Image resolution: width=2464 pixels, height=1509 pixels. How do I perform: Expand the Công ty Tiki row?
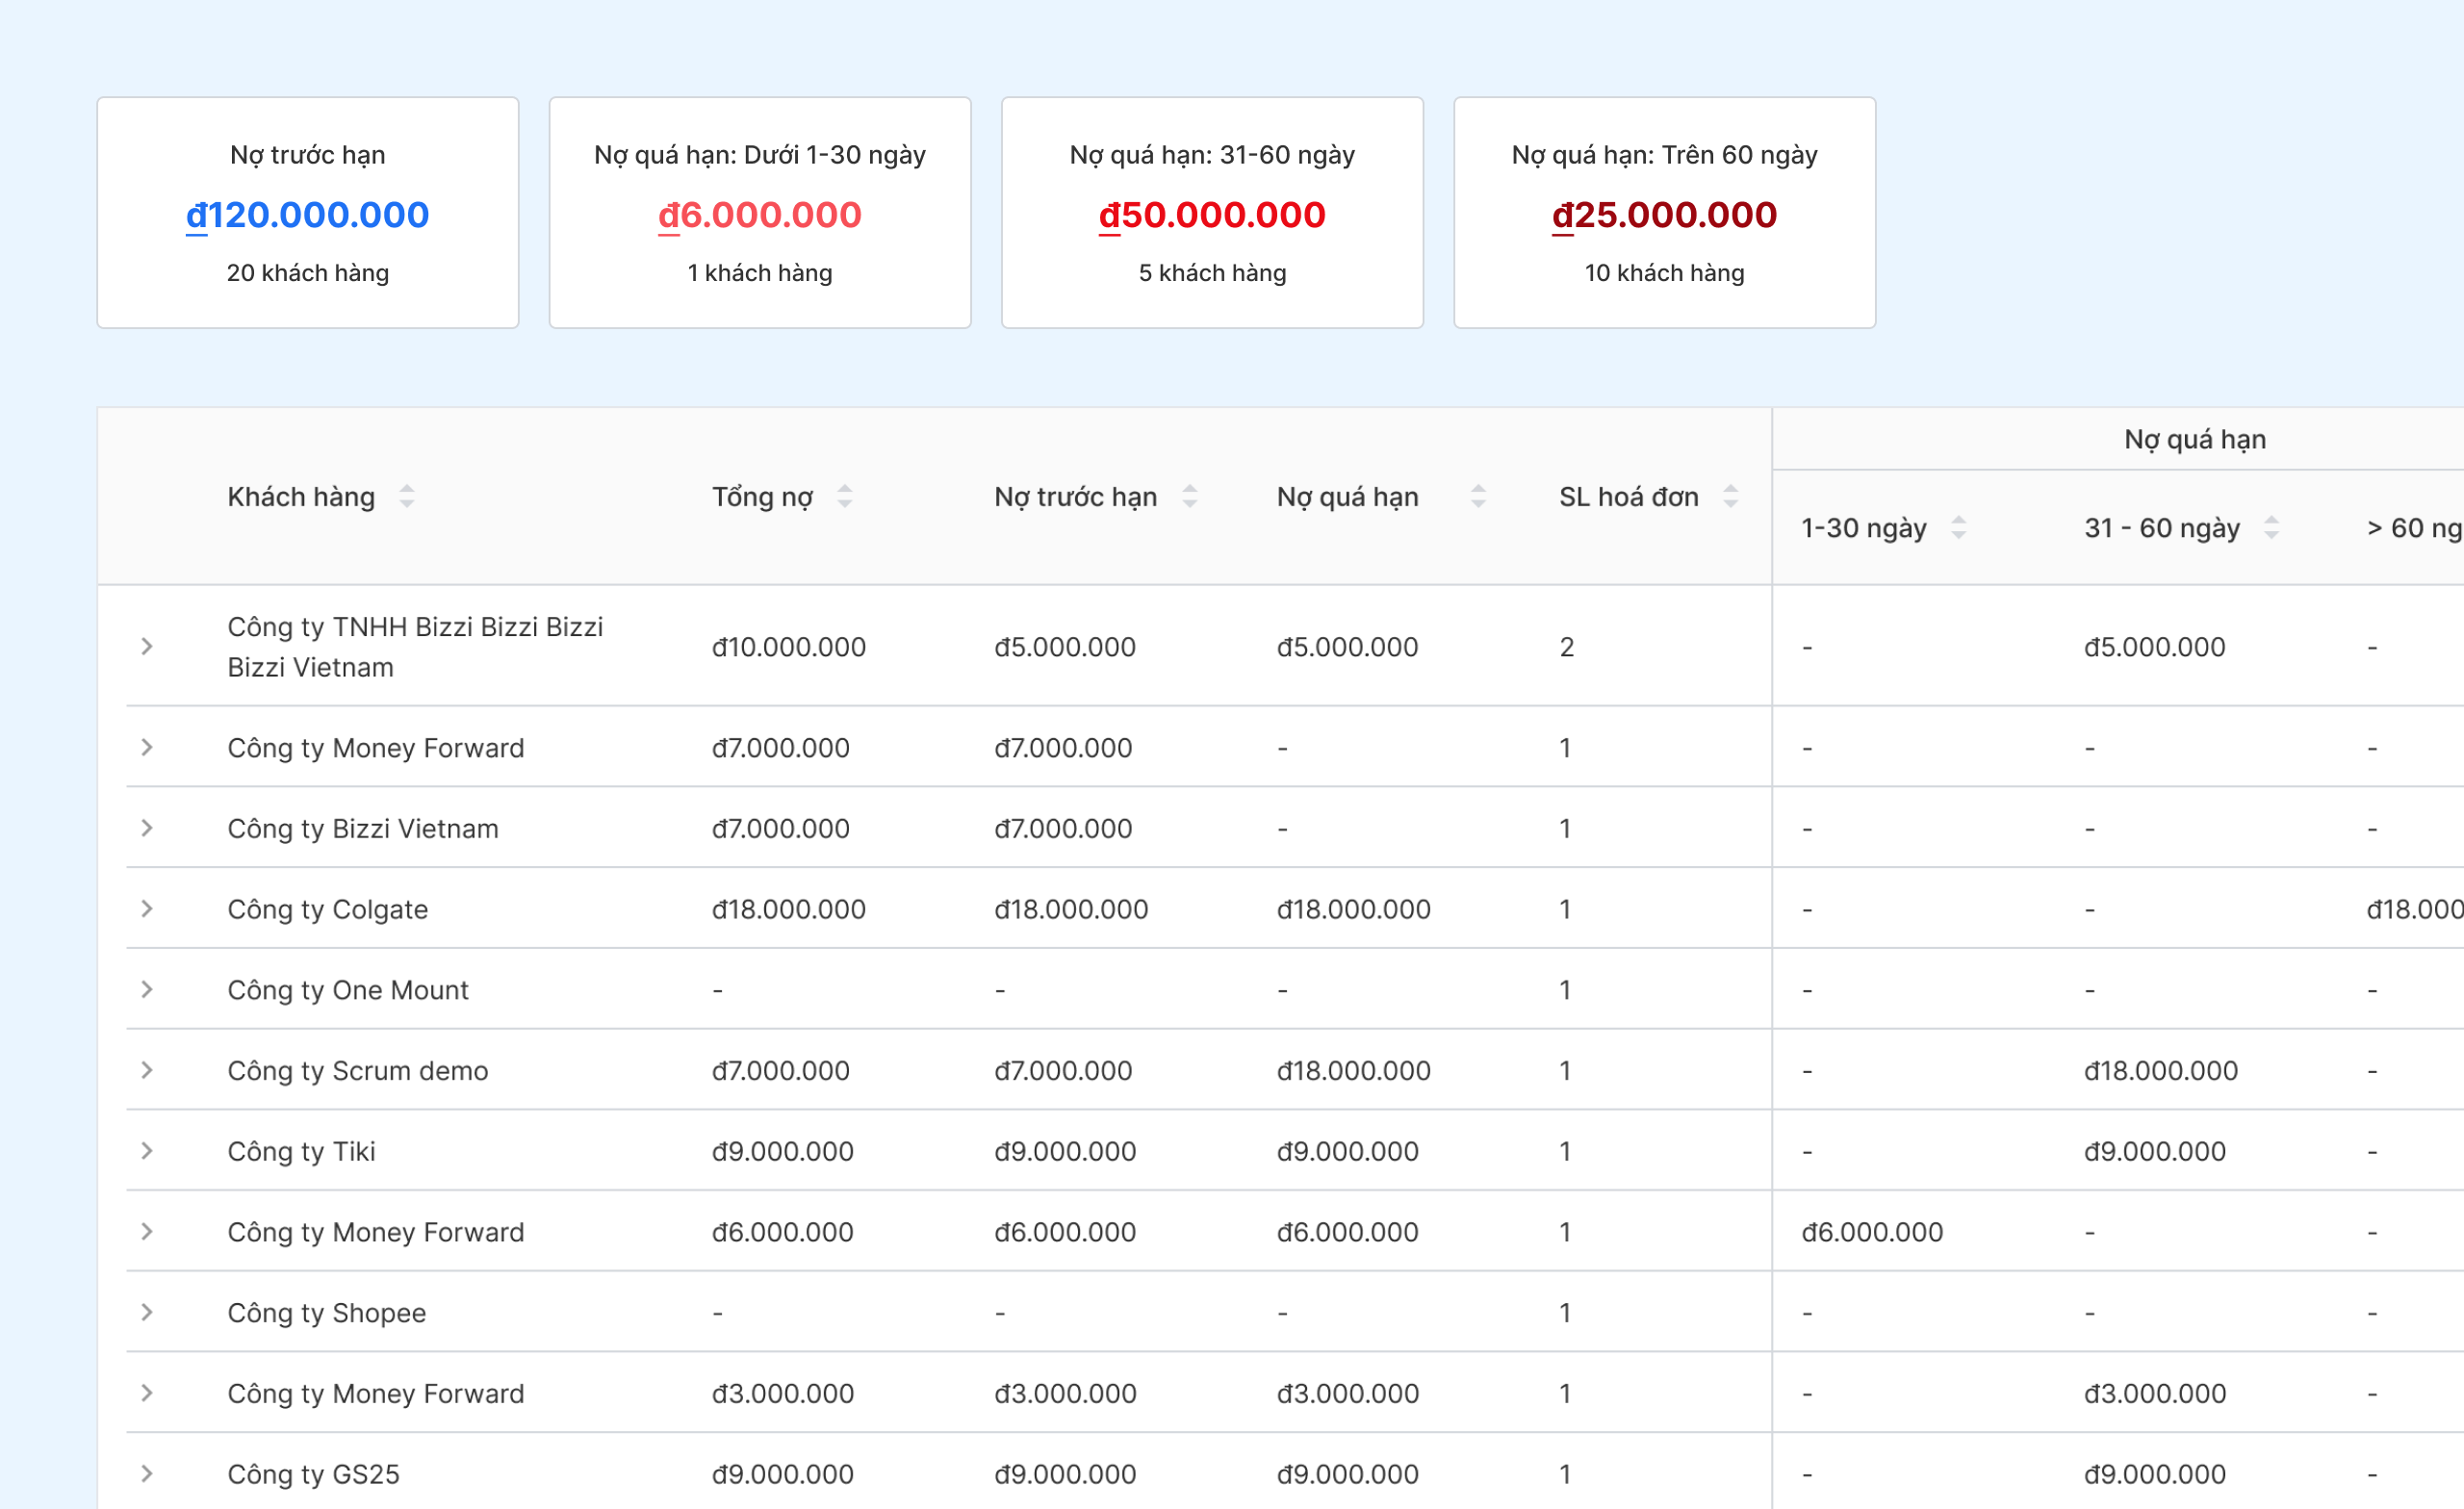[147, 1152]
